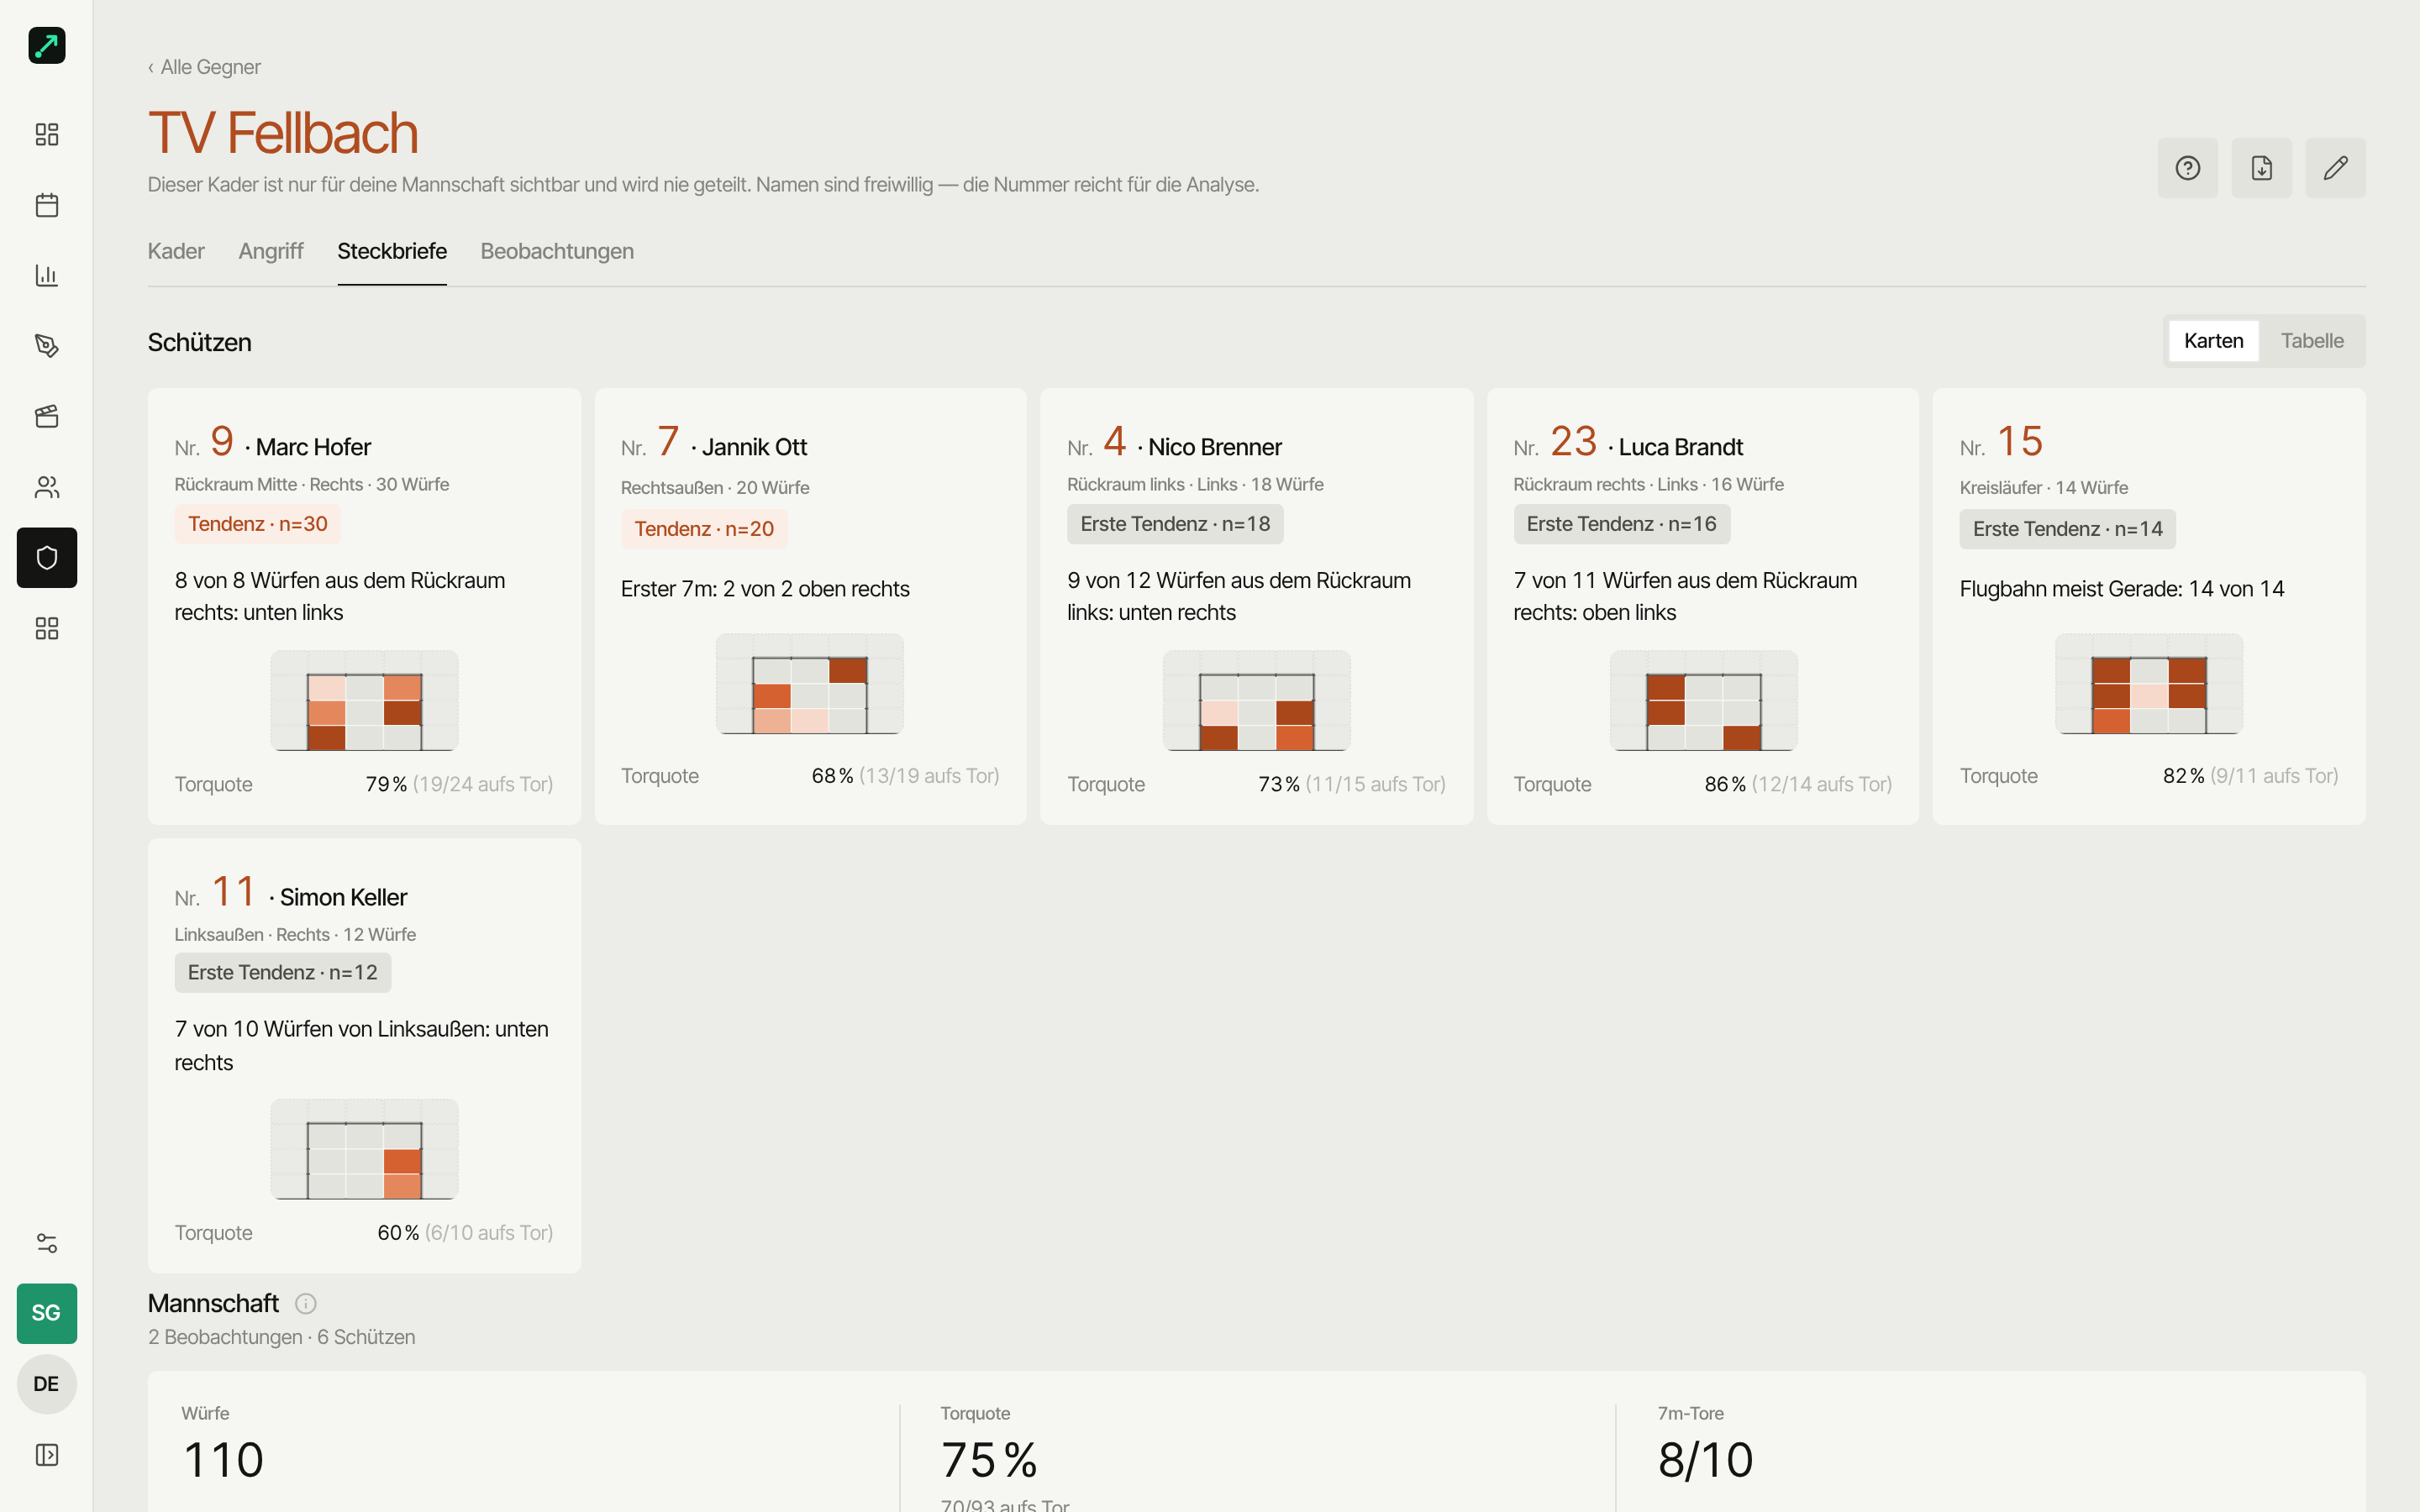This screenshot has width=2420, height=1512.
Task: Click 'Flugbahn meist Gerade: 14 von 14'
Action: pos(2121,589)
